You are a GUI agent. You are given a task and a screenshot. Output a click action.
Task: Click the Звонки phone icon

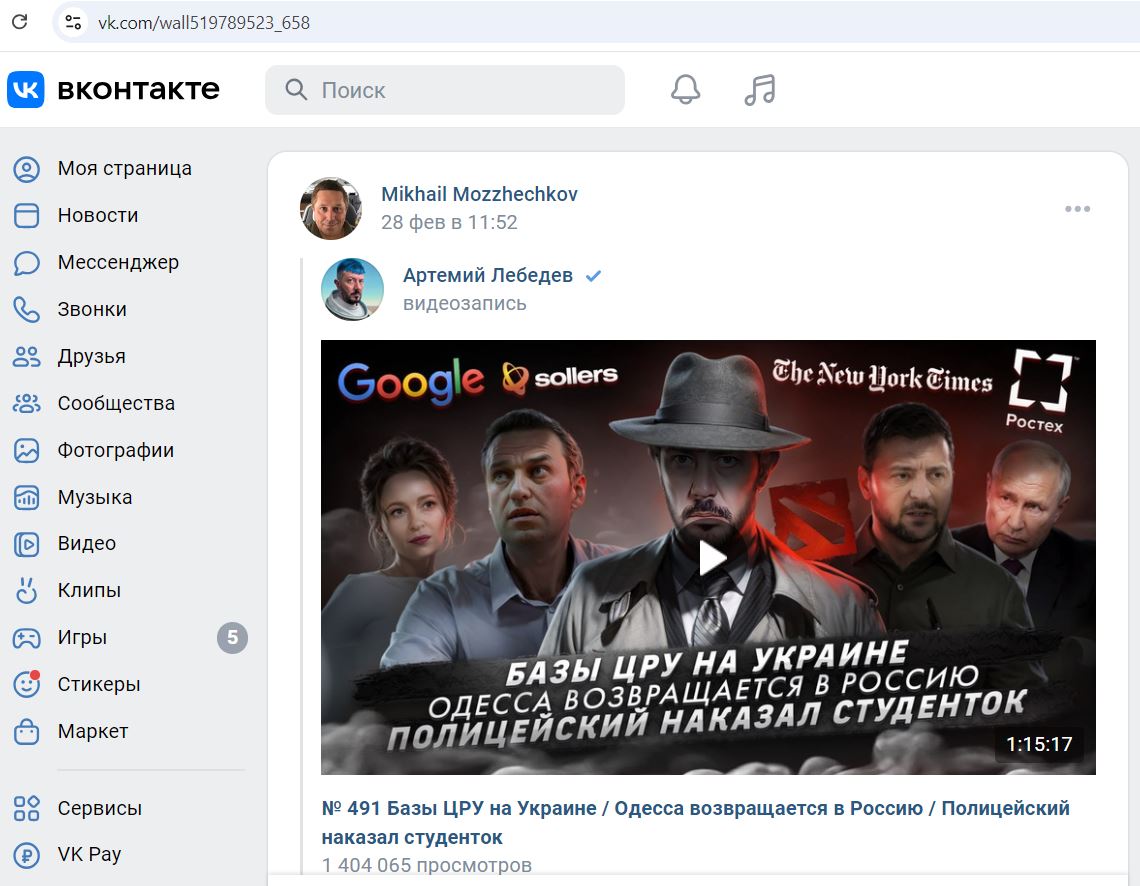point(27,310)
